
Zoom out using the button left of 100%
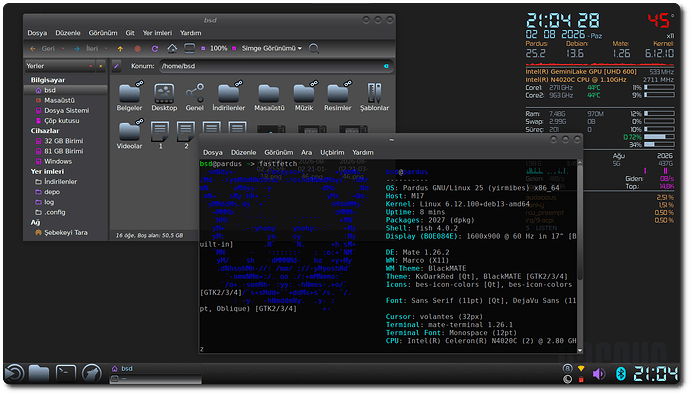tap(203, 48)
